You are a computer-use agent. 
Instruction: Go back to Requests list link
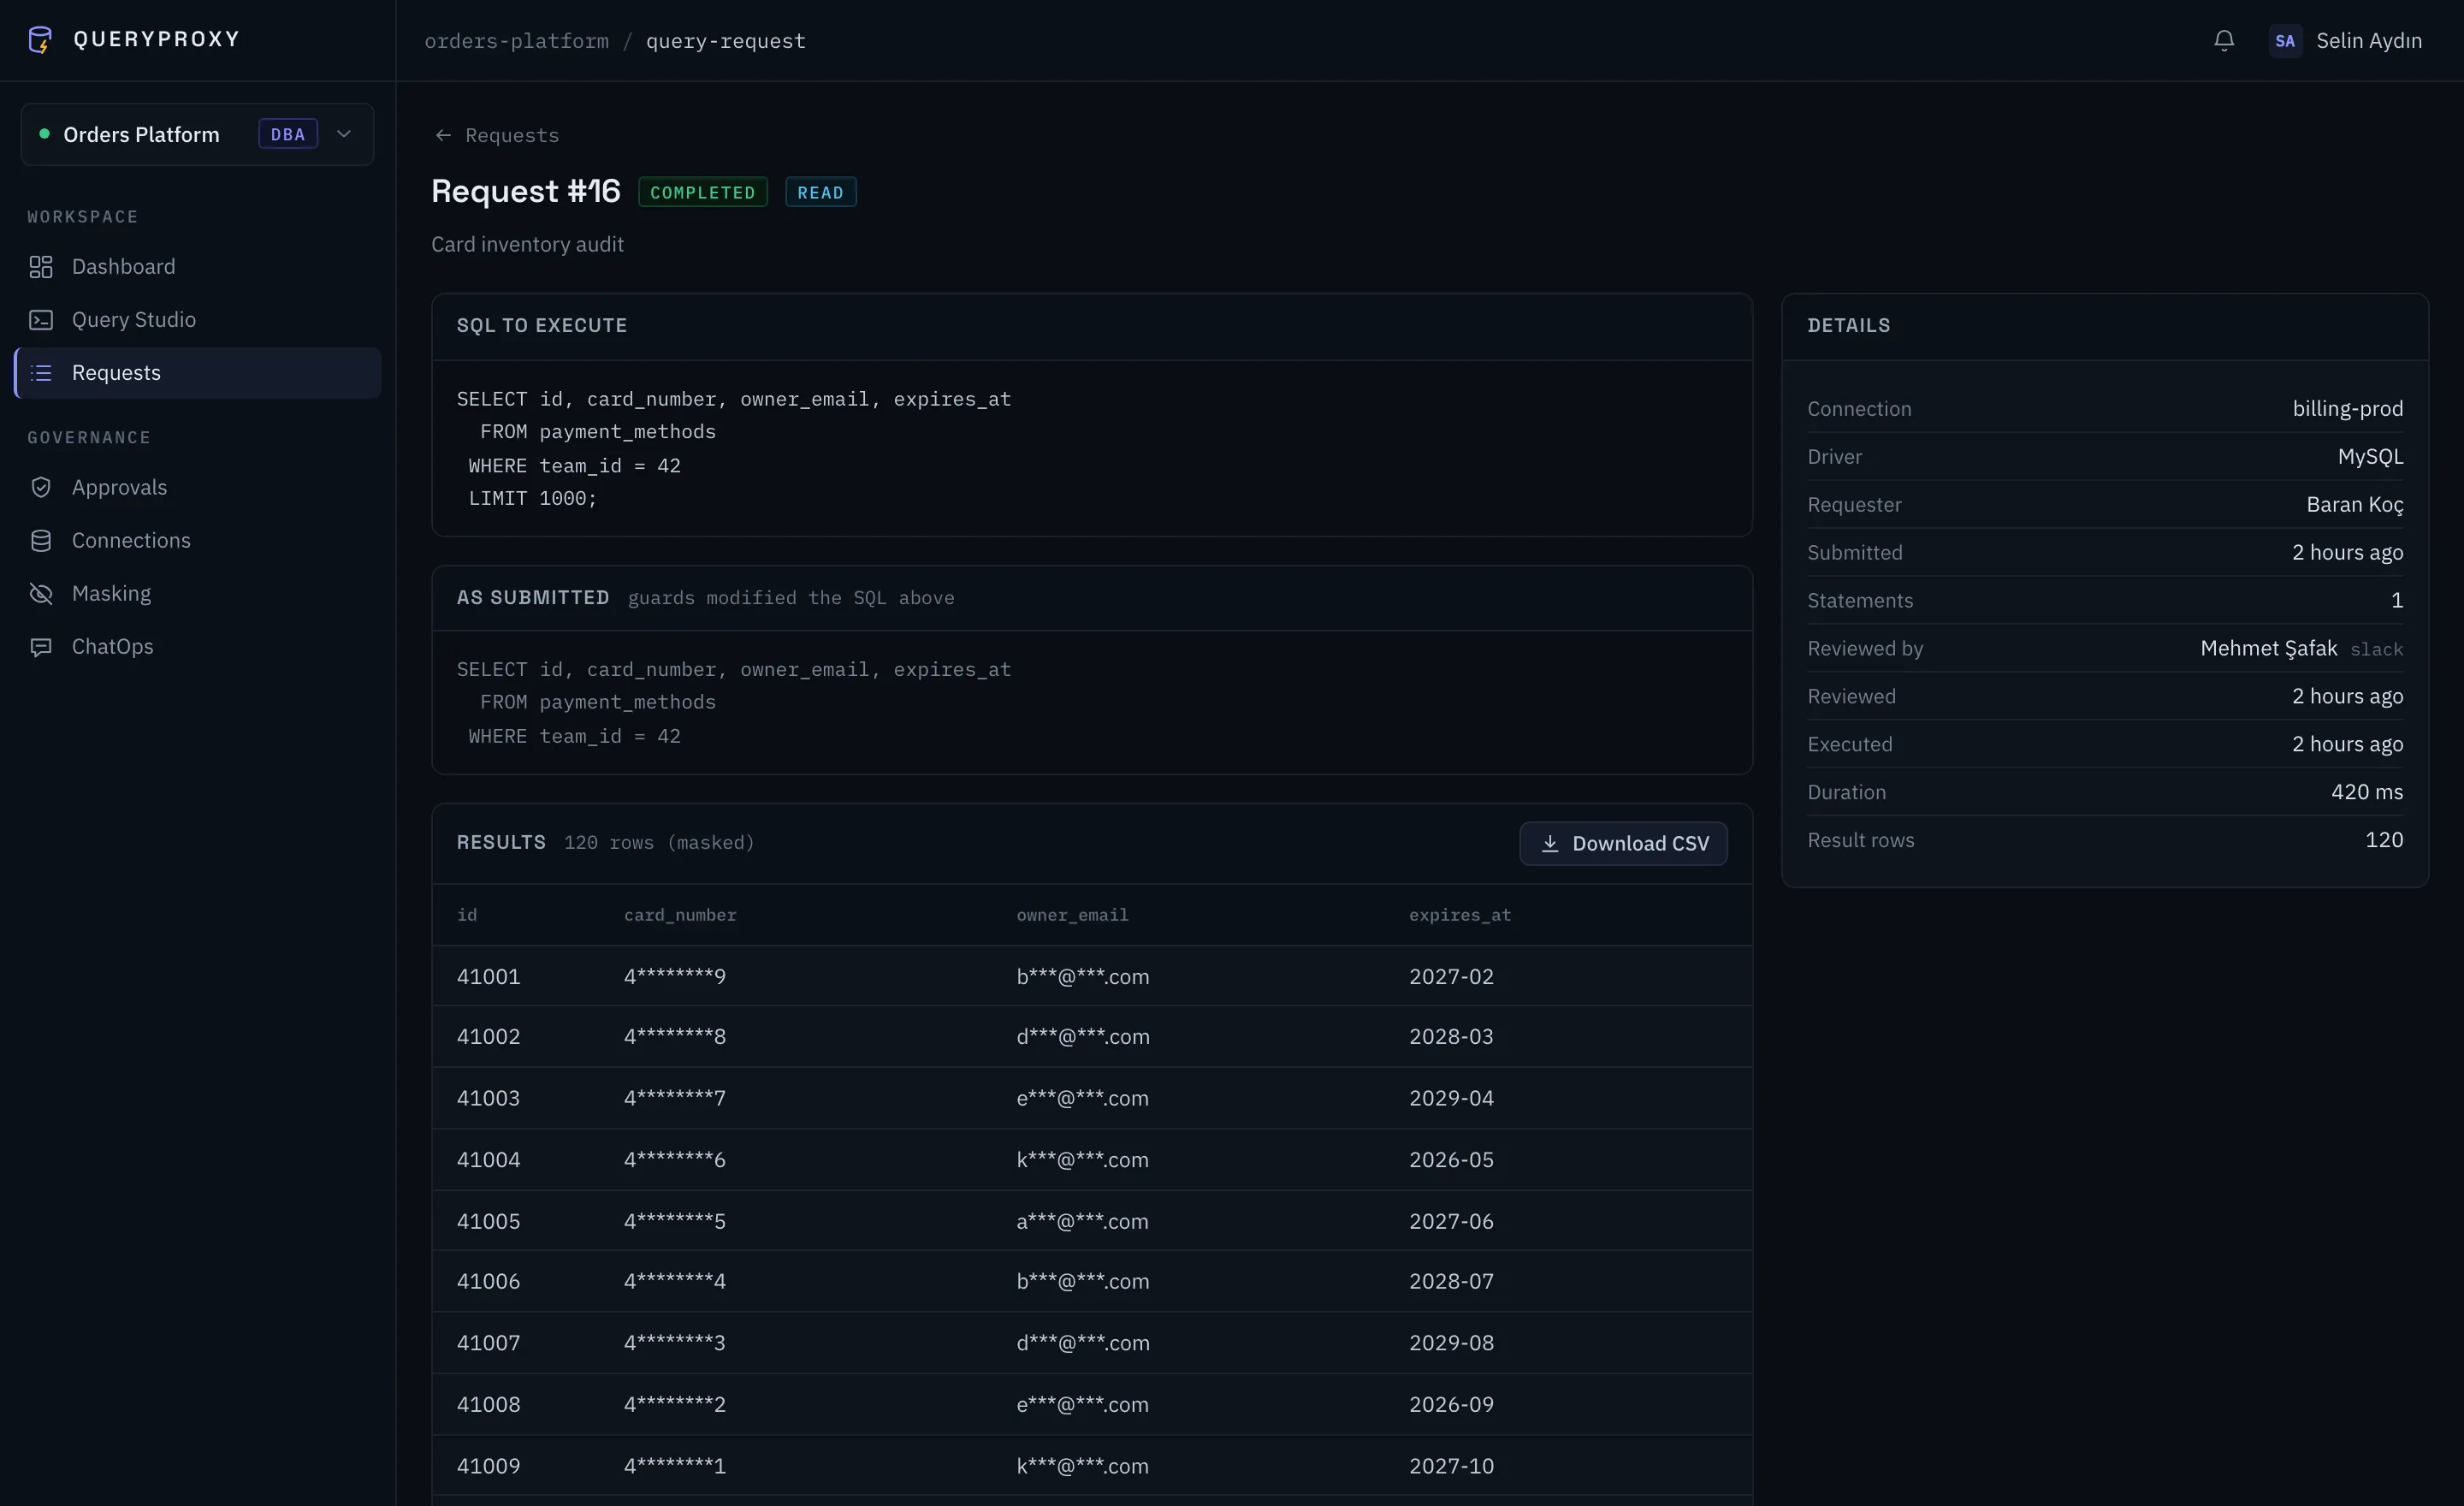(x=497, y=135)
